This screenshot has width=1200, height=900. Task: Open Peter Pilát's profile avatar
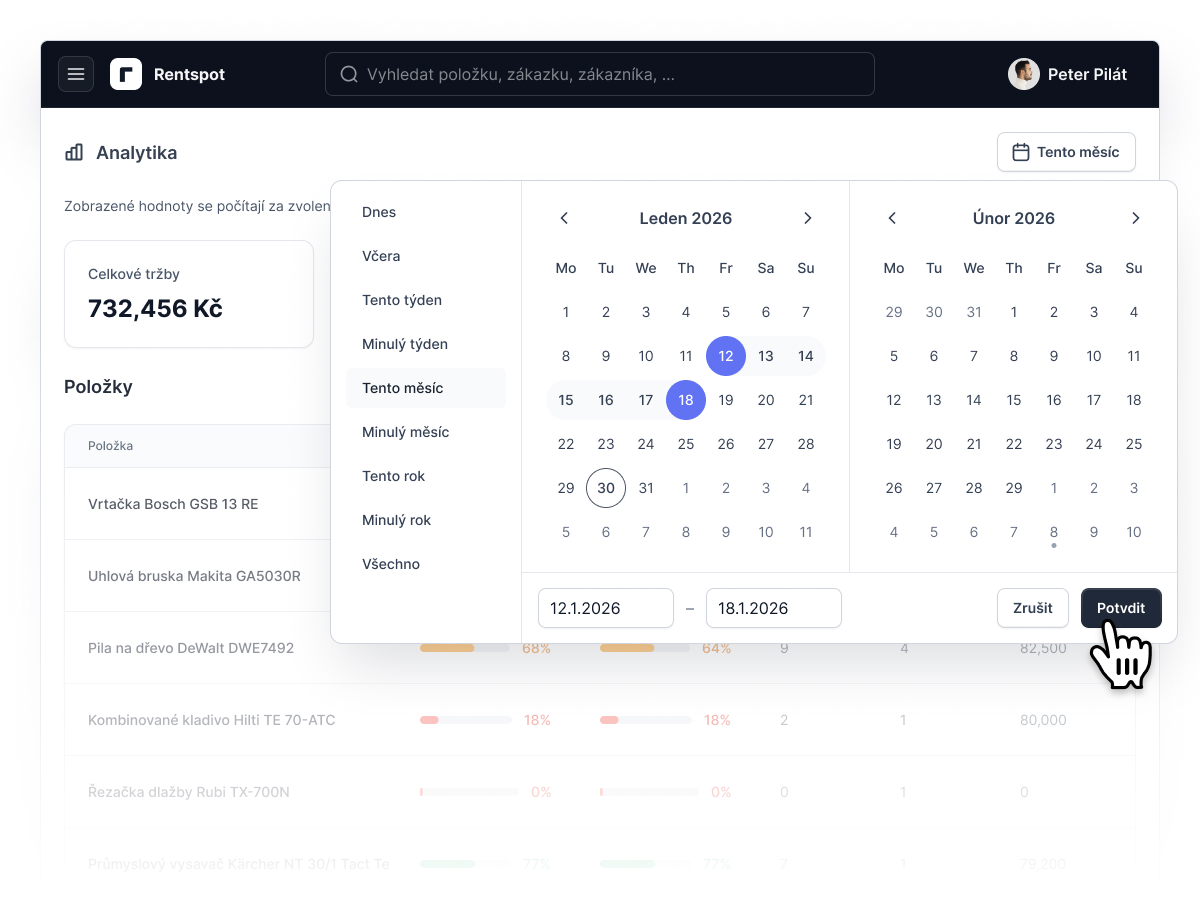[1024, 74]
